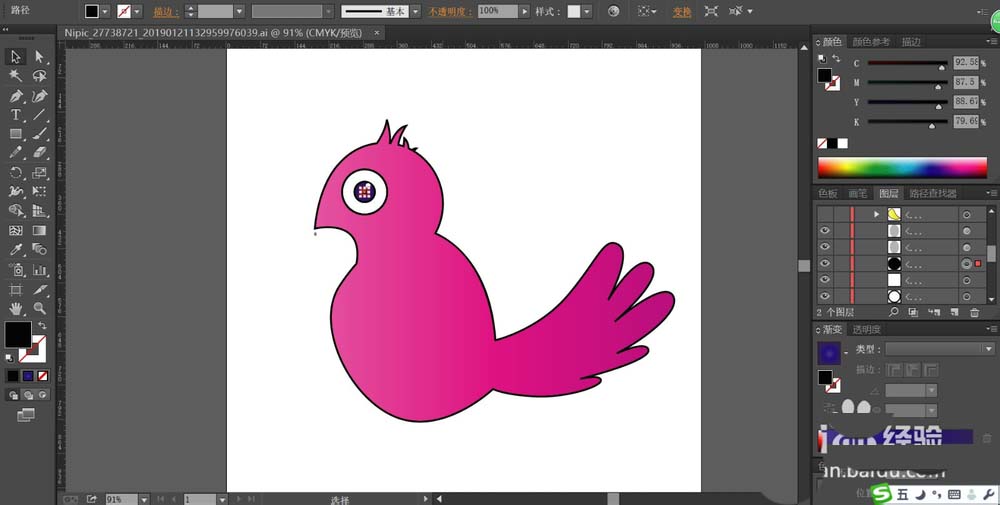This screenshot has width=1000, height=505.
Task: Select the Pen tool
Action: point(16,96)
